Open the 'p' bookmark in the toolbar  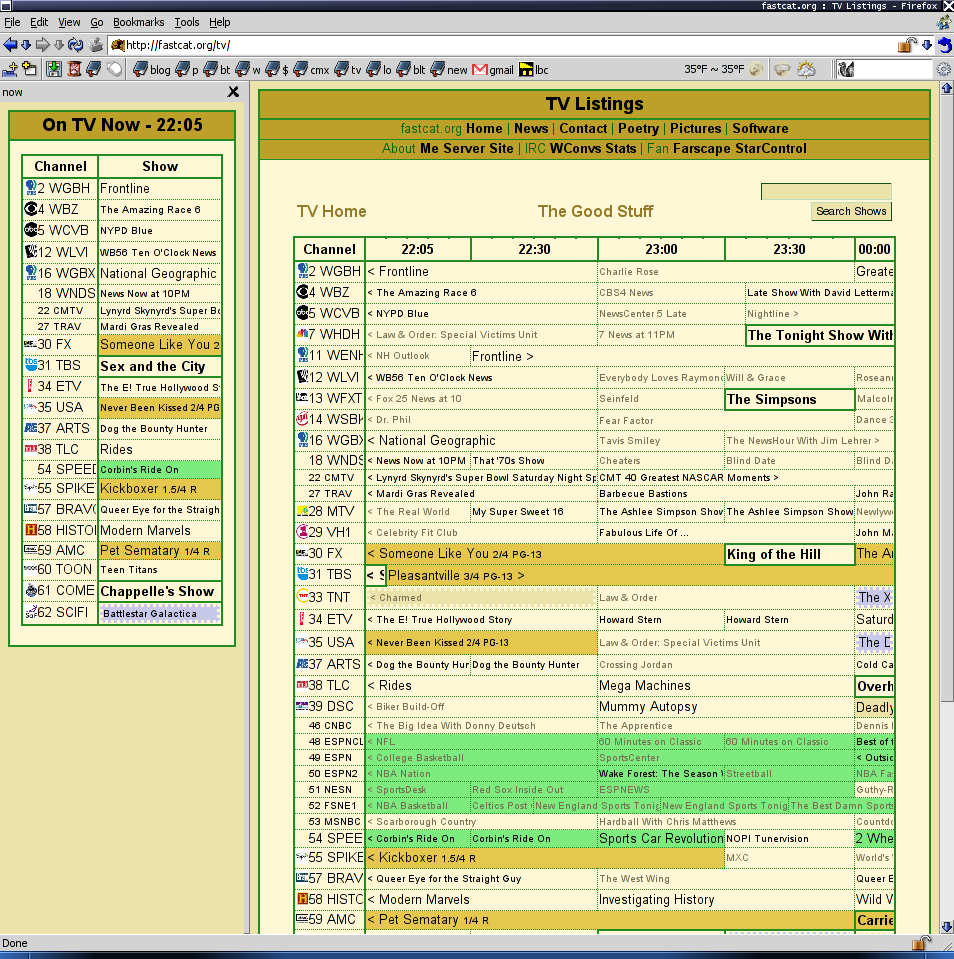tap(187, 70)
